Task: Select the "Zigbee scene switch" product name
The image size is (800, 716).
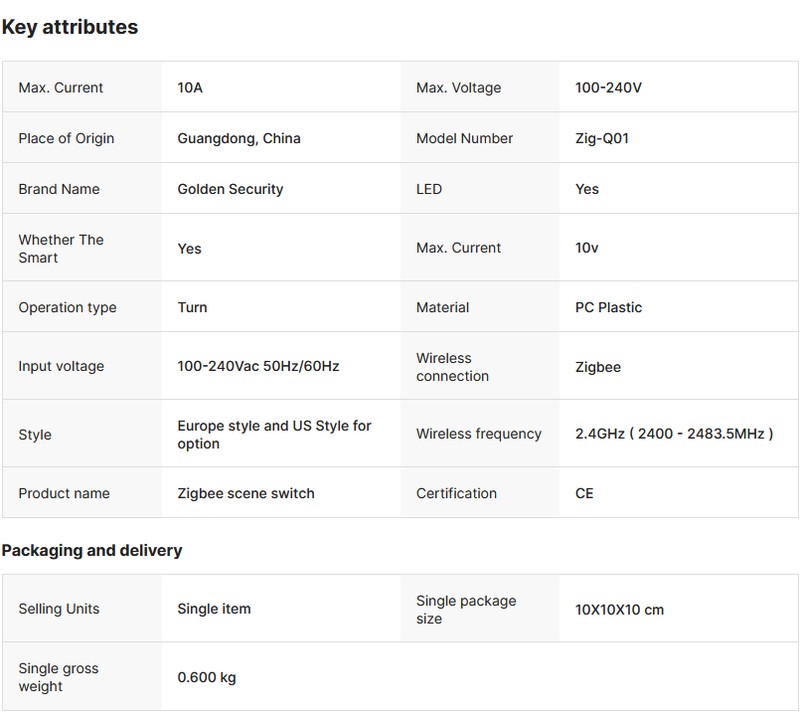Action: pos(245,493)
